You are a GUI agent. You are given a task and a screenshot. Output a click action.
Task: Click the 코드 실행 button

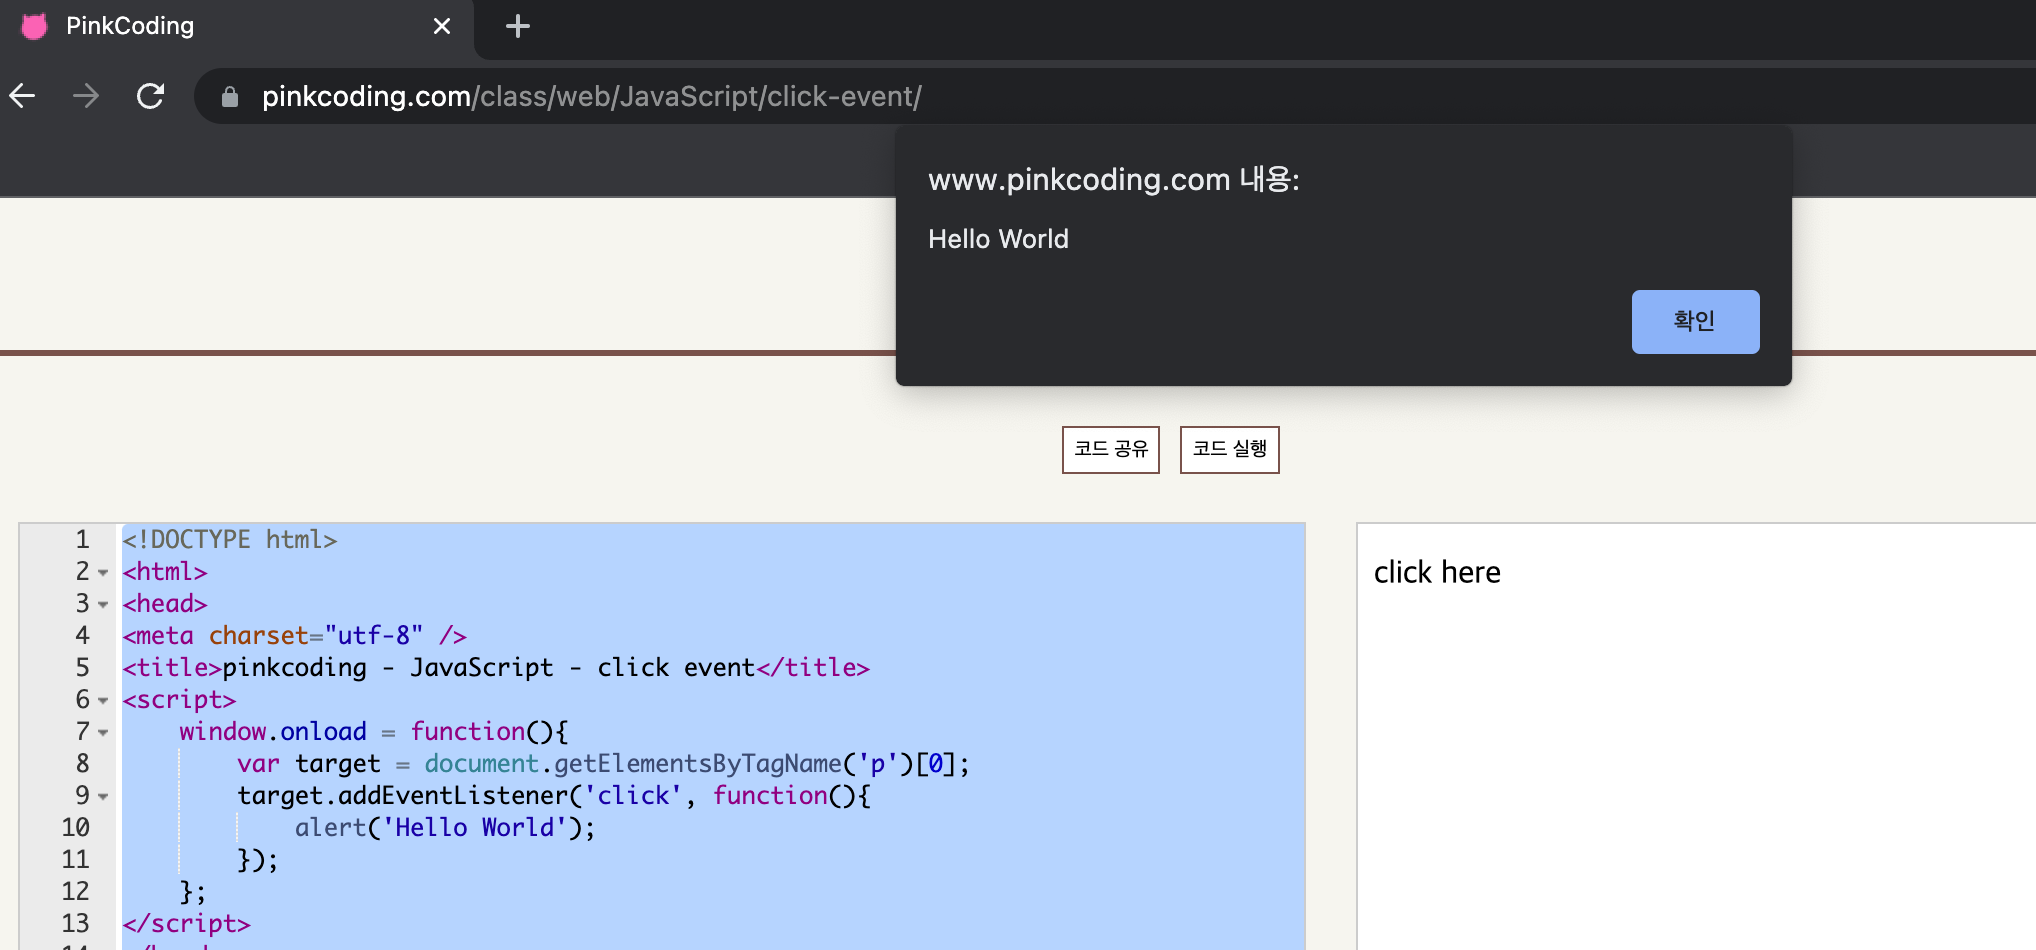tap(1229, 449)
